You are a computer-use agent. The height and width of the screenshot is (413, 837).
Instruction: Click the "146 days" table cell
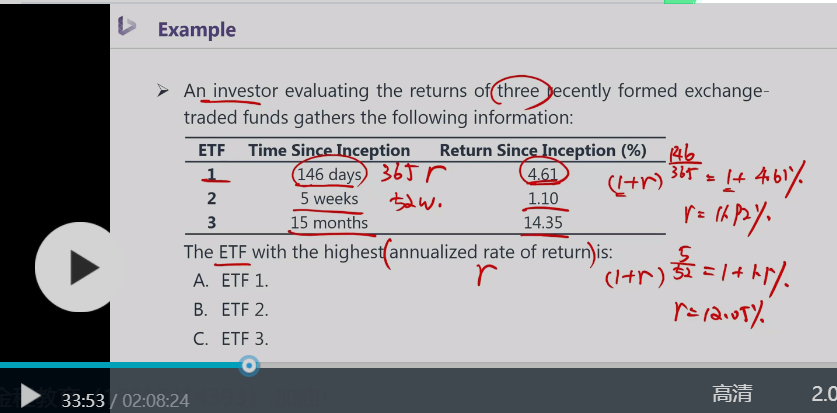[330, 175]
